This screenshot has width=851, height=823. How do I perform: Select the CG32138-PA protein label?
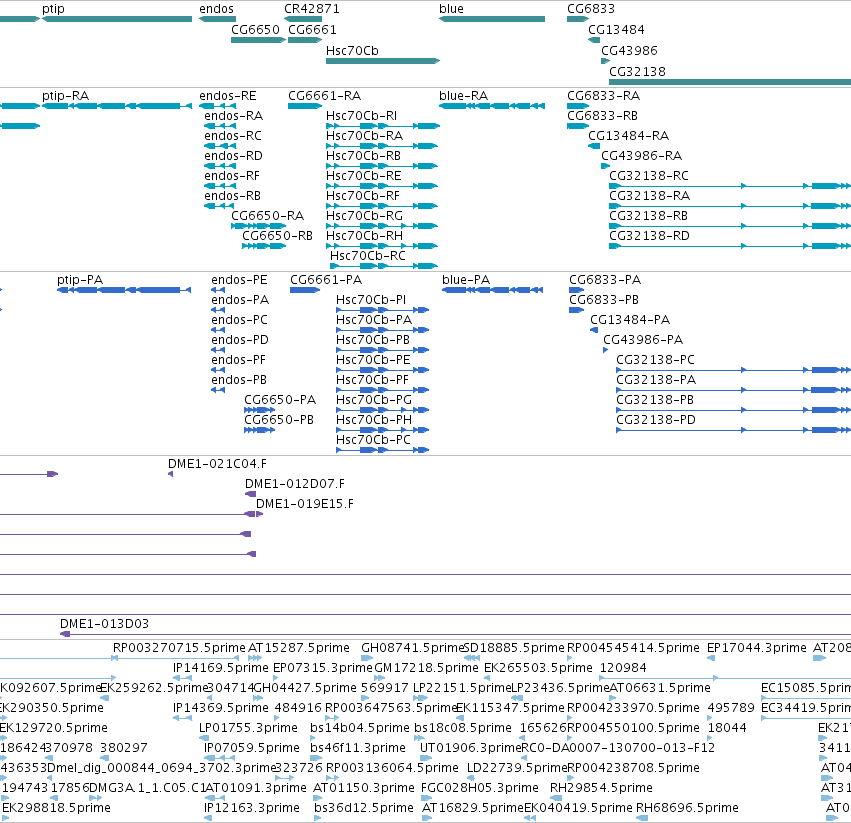coord(656,379)
